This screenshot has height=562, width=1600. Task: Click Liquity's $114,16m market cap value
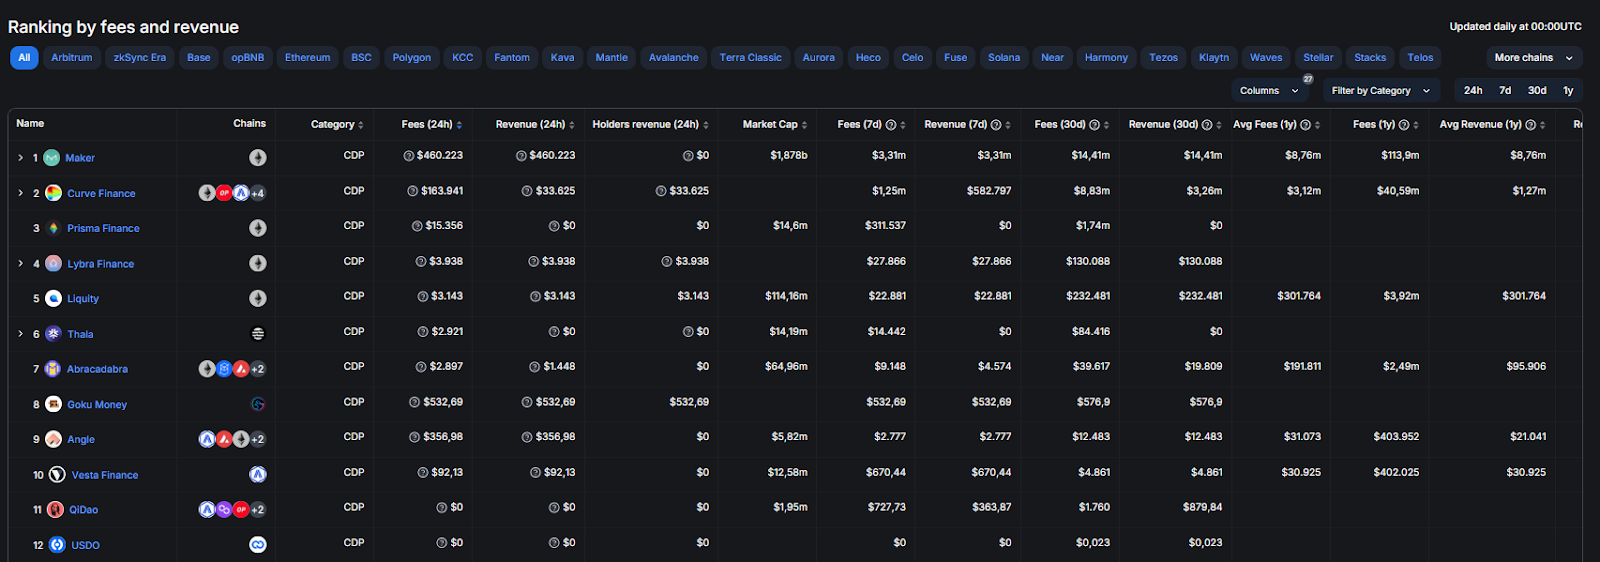(x=786, y=296)
